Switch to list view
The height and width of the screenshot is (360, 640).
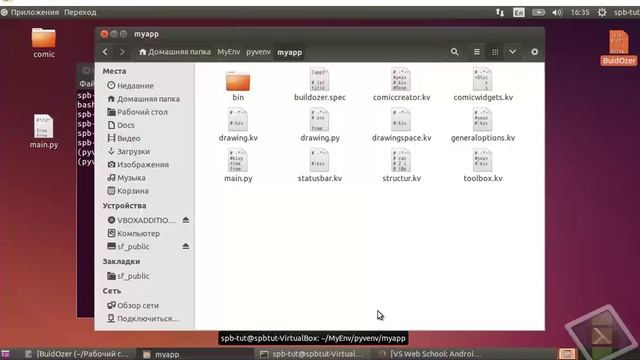pyautogui.click(x=476, y=52)
